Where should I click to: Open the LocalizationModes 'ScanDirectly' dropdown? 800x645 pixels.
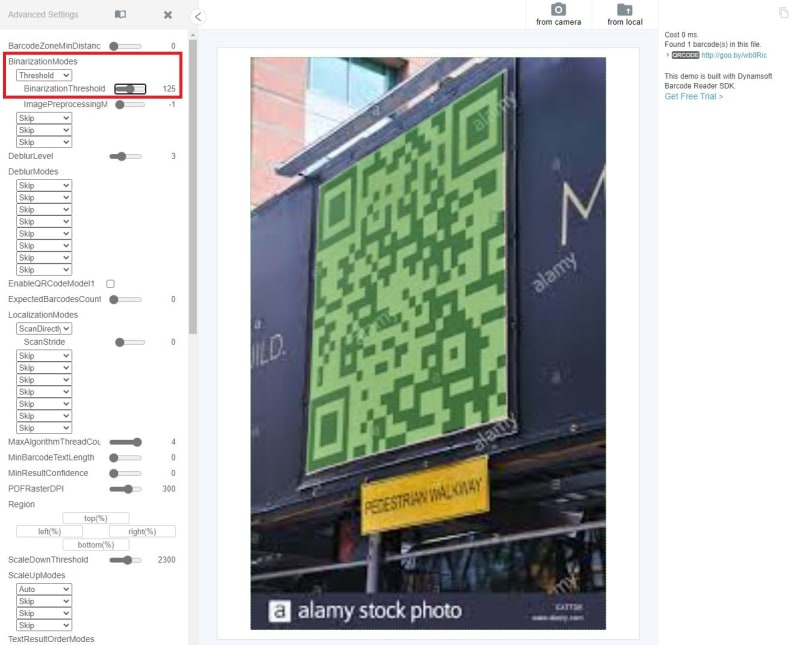click(44, 329)
